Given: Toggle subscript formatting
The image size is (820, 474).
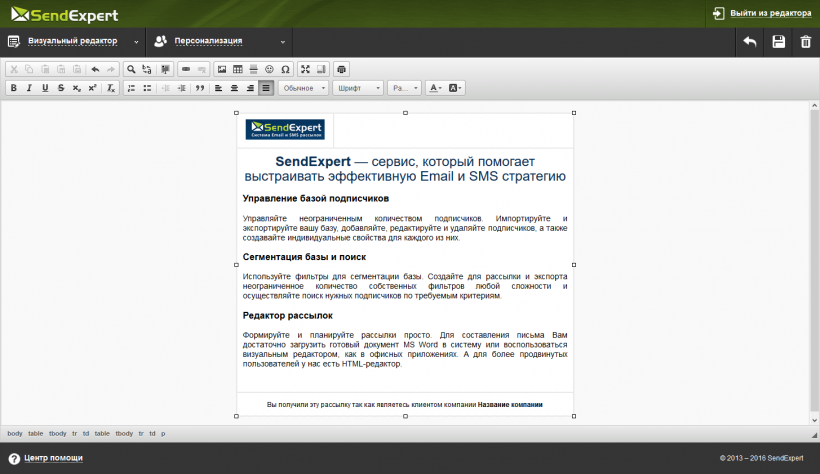Looking at the screenshot, I should coord(77,88).
